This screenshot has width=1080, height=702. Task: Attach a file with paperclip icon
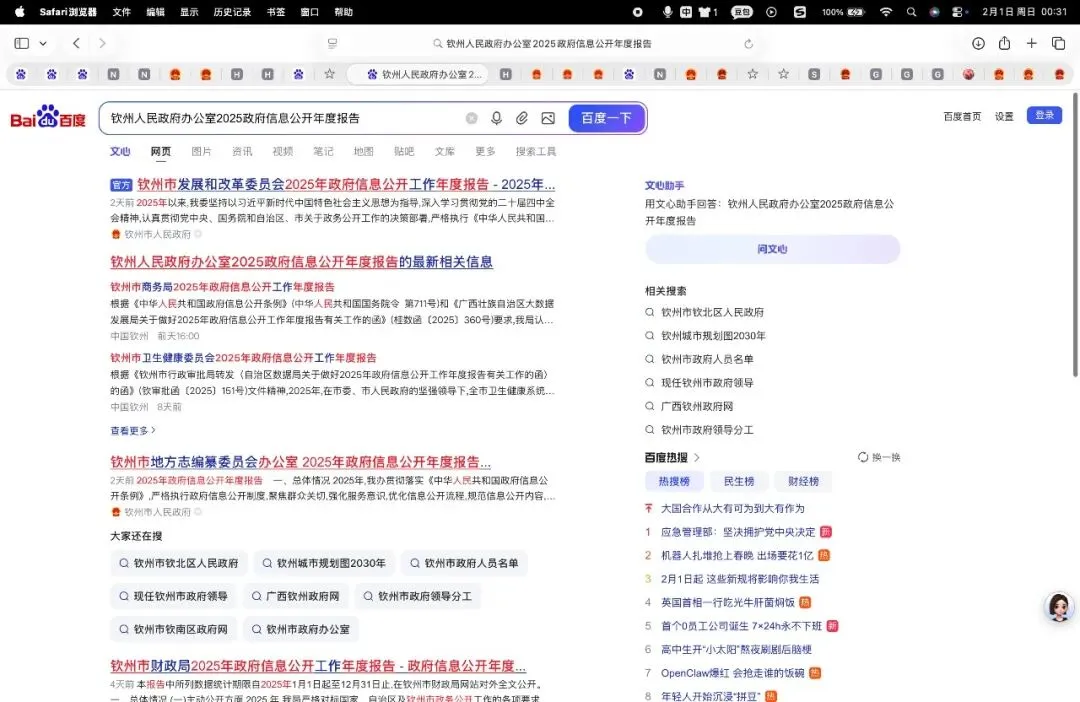tap(522, 118)
